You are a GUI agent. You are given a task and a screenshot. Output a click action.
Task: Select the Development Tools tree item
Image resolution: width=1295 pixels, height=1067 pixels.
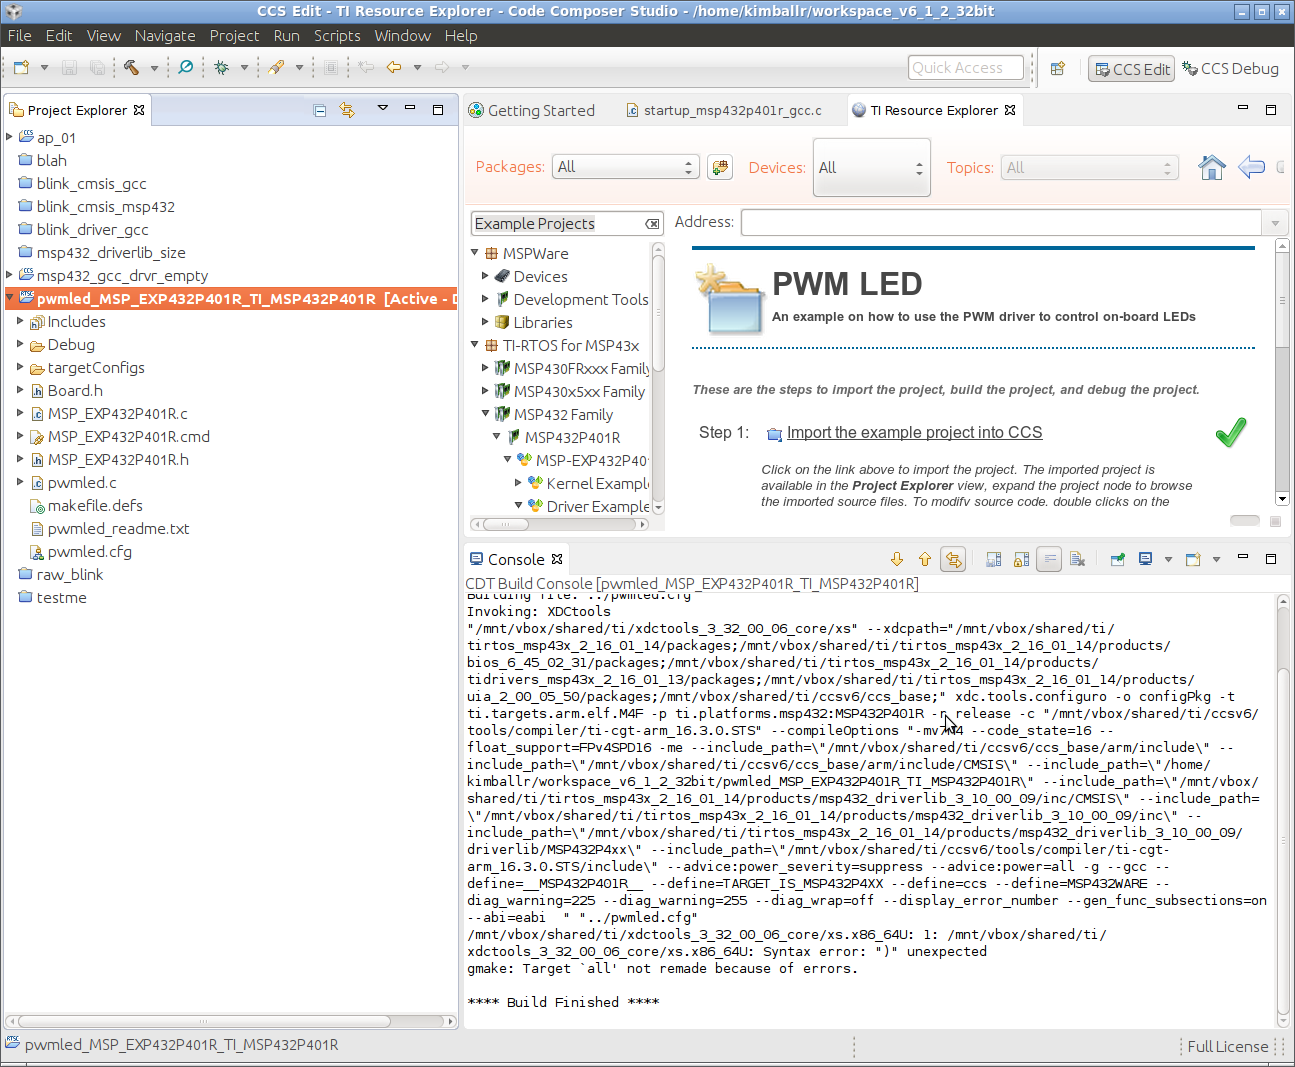pyautogui.click(x=581, y=299)
